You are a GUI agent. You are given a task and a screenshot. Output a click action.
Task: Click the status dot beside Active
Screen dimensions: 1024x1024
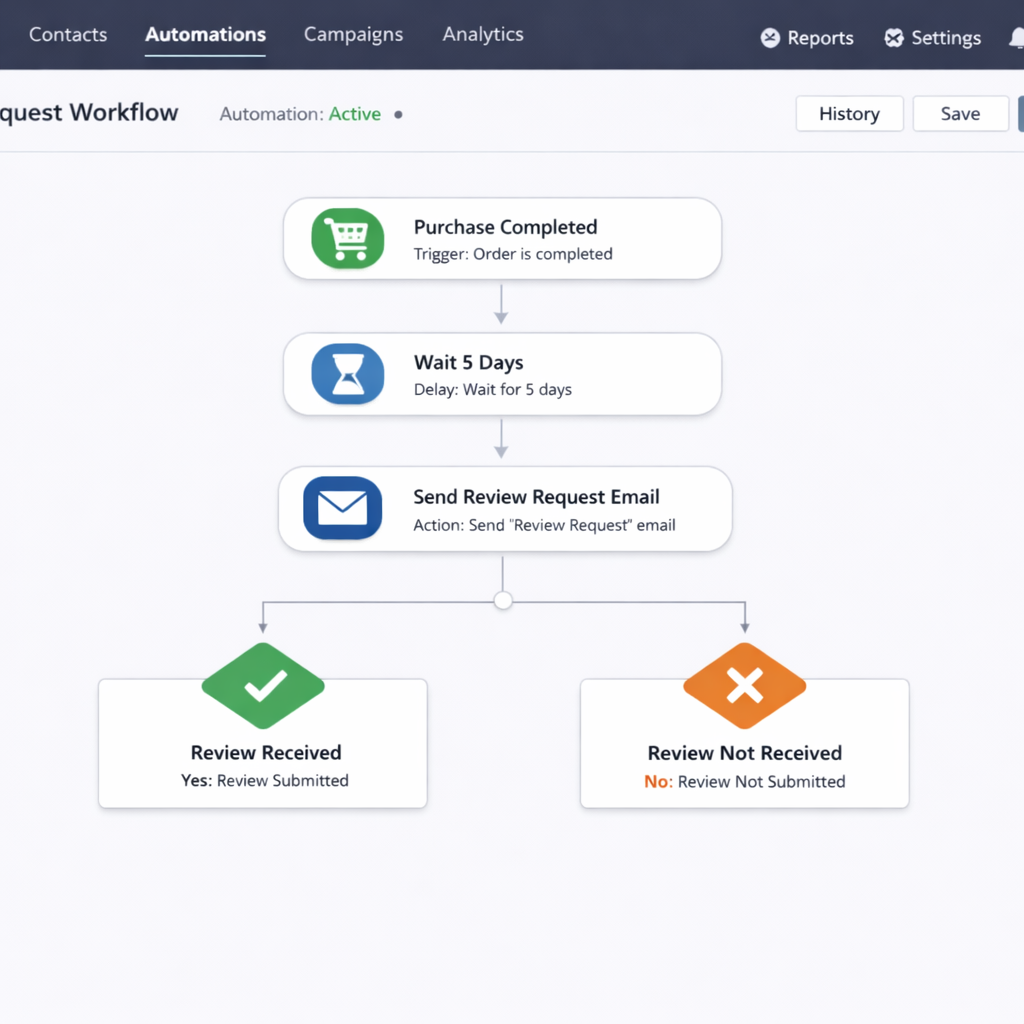pyautogui.click(x=398, y=114)
